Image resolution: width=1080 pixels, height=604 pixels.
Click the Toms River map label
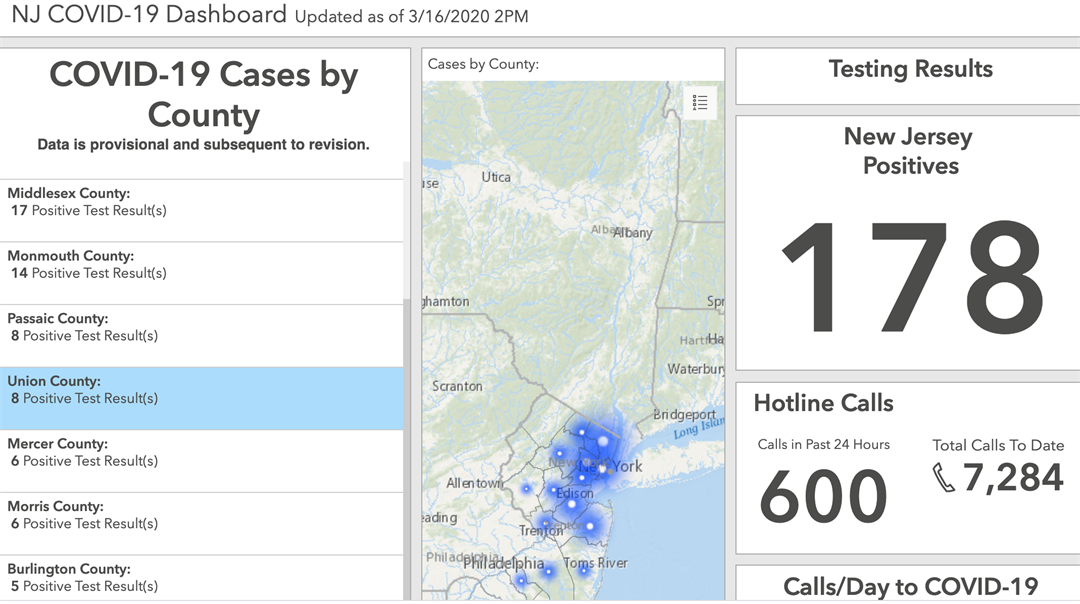[595, 563]
